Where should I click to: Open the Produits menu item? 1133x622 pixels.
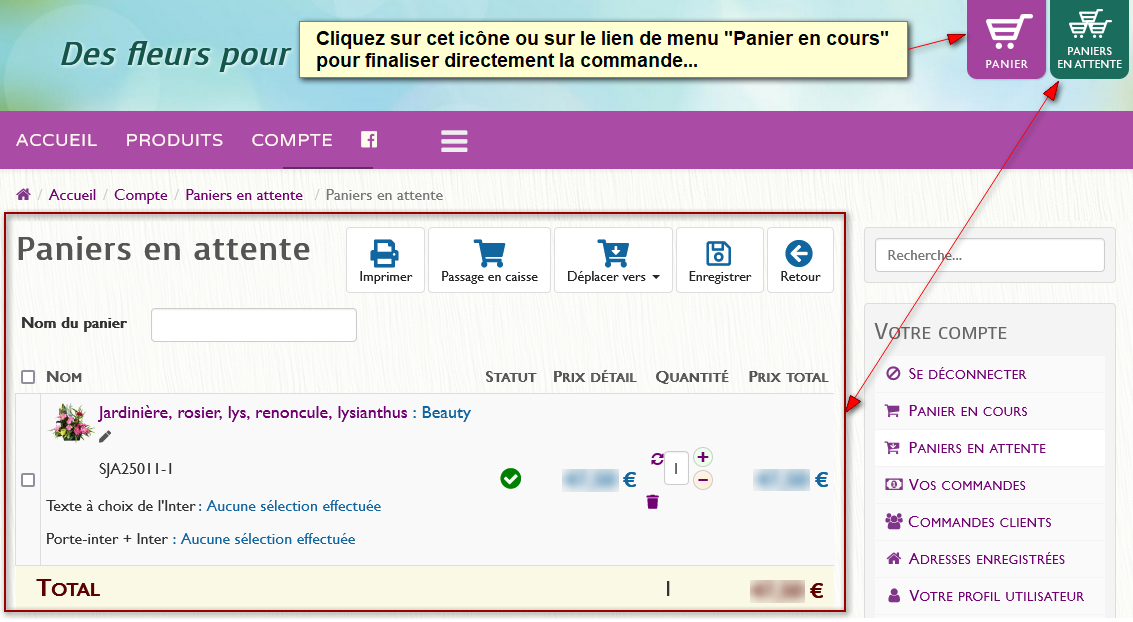click(x=174, y=140)
